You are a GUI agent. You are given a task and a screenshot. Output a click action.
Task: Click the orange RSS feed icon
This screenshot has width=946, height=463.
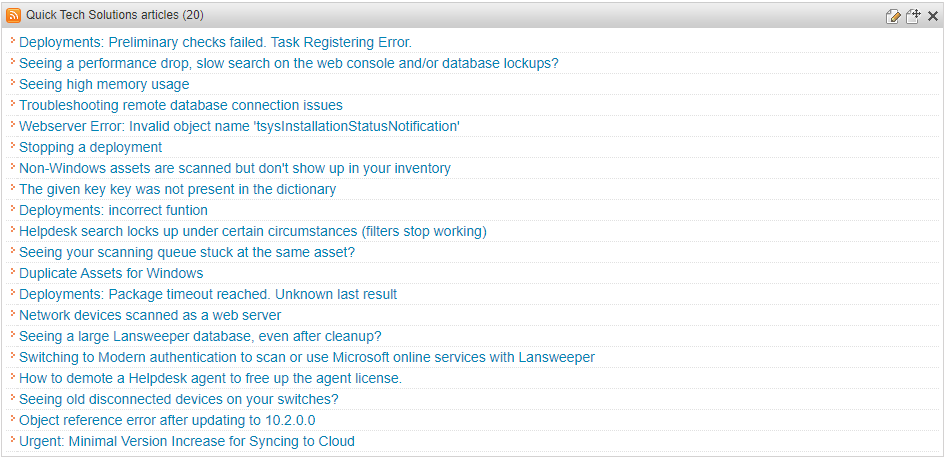click(15, 15)
